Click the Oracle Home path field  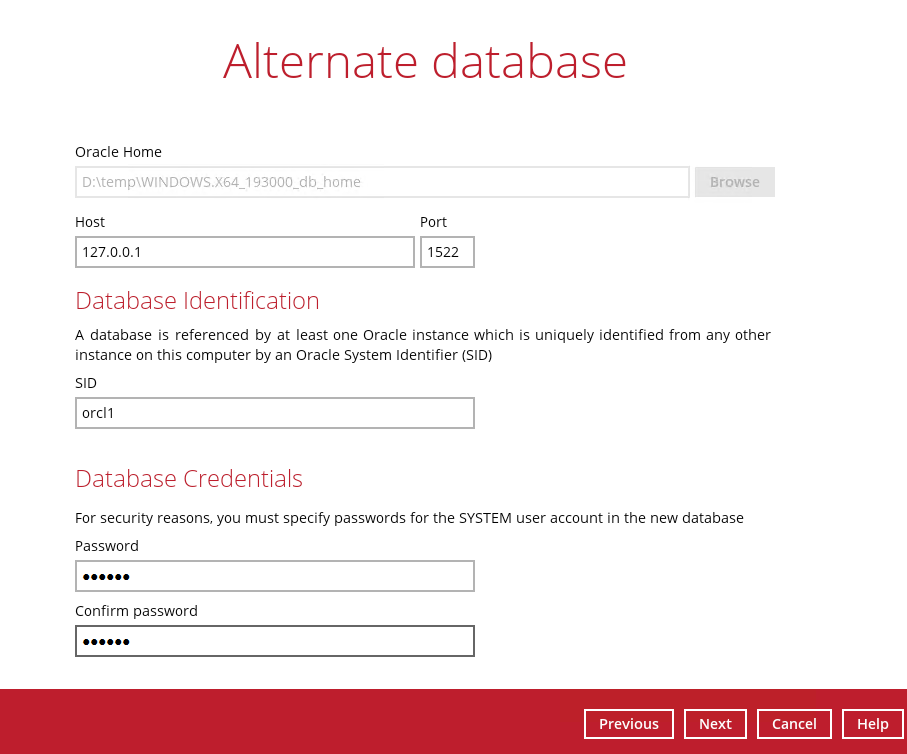[382, 182]
